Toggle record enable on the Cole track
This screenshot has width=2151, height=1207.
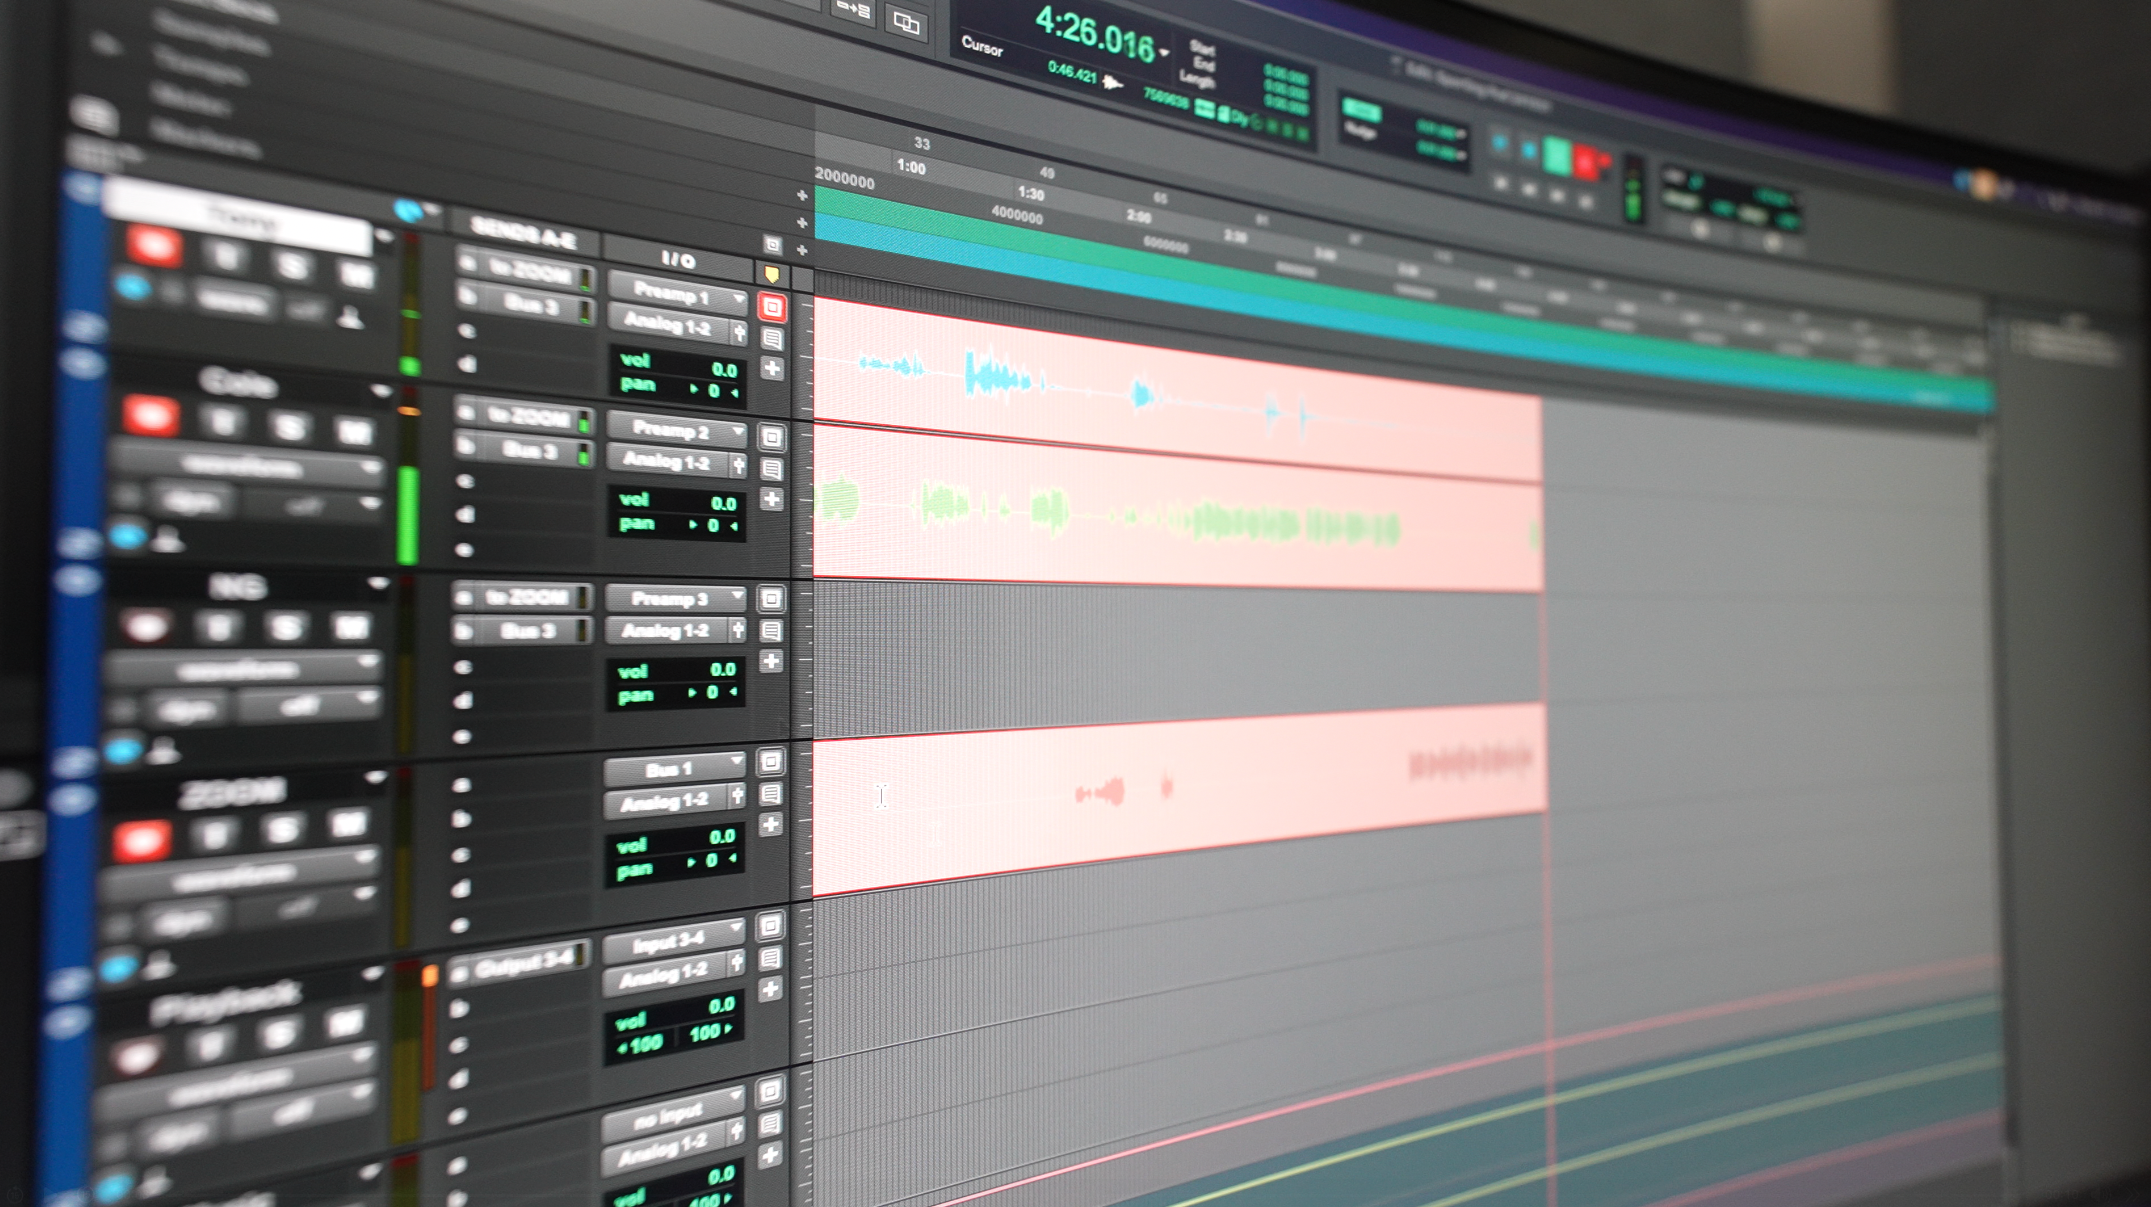coord(150,415)
